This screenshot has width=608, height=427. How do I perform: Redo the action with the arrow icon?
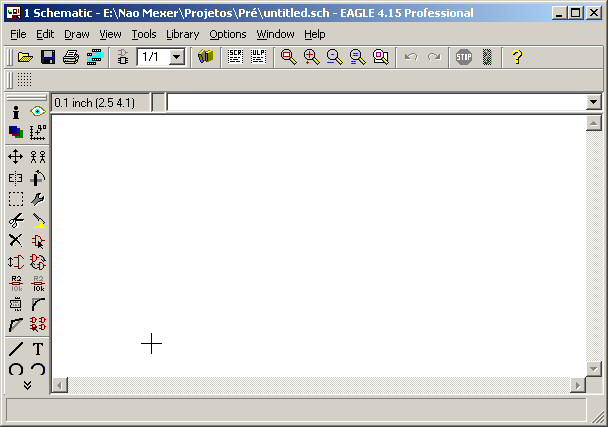point(434,57)
